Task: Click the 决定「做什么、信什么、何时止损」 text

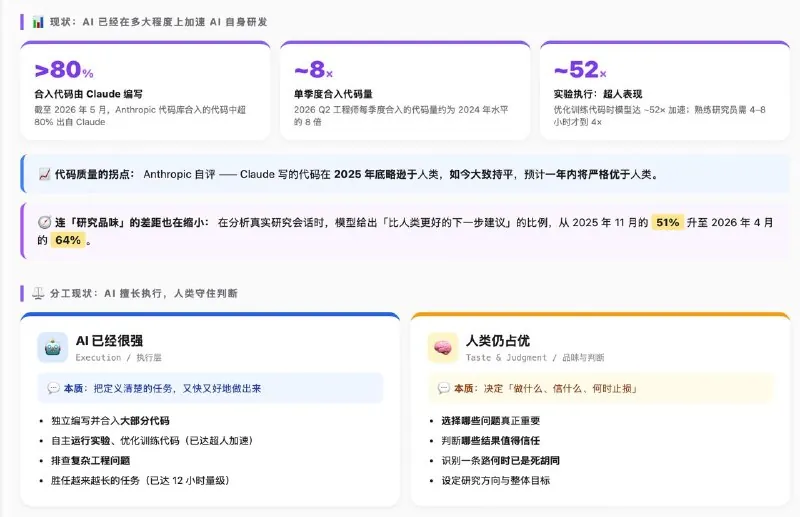Action: coord(561,388)
